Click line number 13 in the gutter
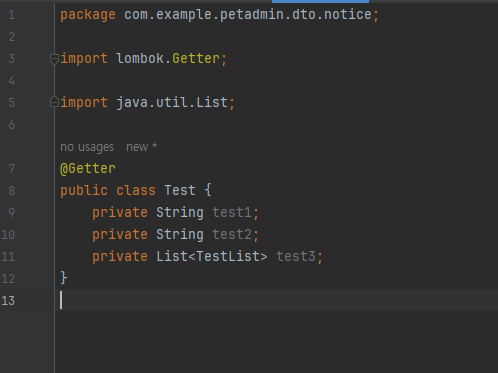This screenshot has height=373, width=498. 8,301
